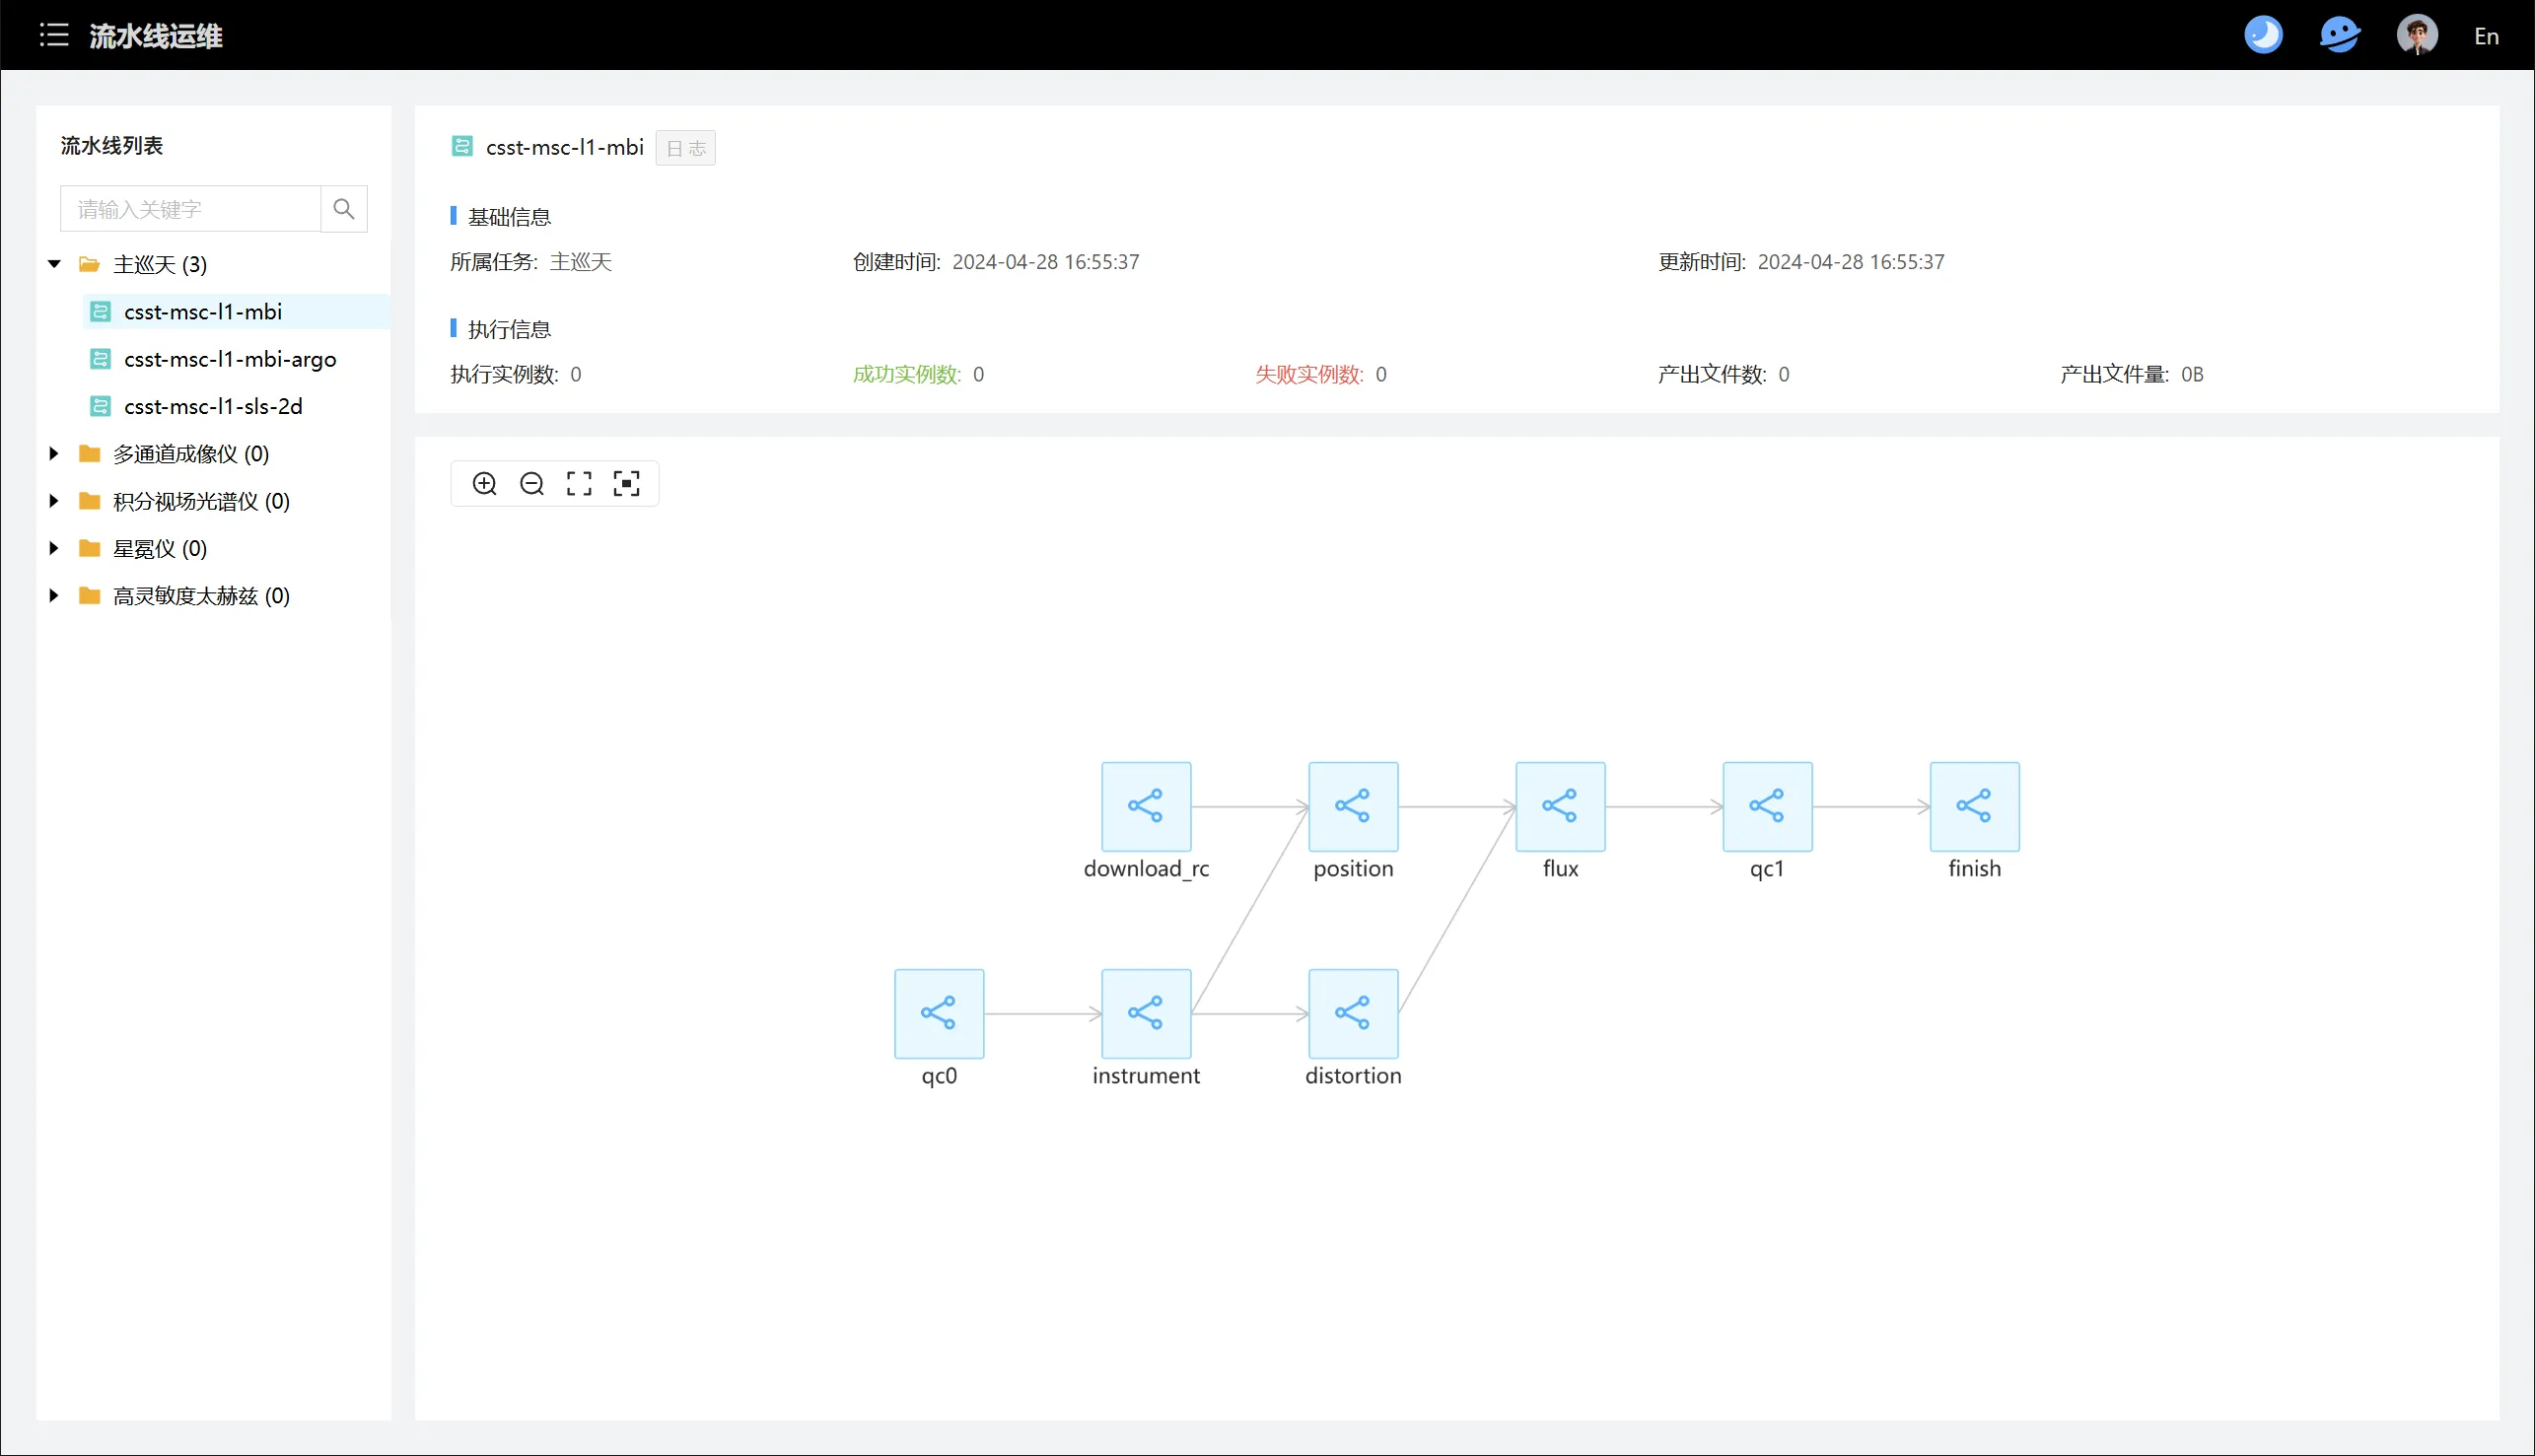Open the pipeline list menu icon top left
The image size is (2535, 1456).
(x=55, y=34)
